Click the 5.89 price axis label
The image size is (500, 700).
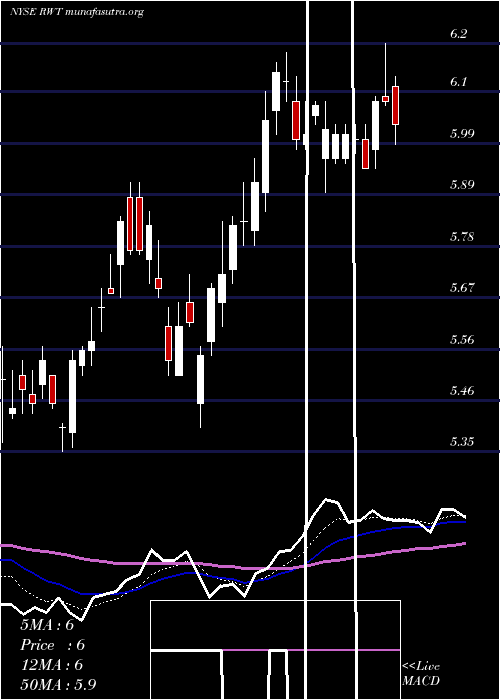pyautogui.click(x=461, y=185)
